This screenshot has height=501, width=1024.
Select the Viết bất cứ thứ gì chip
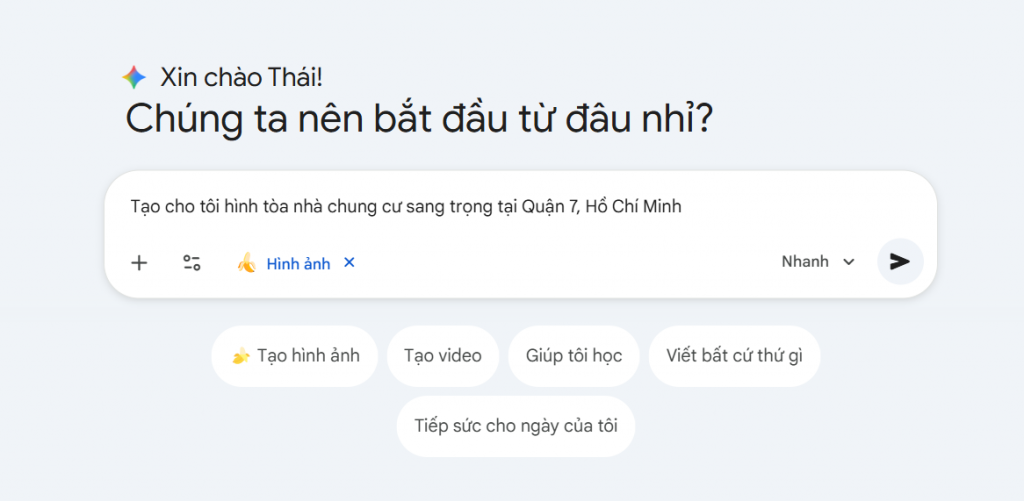coord(734,356)
